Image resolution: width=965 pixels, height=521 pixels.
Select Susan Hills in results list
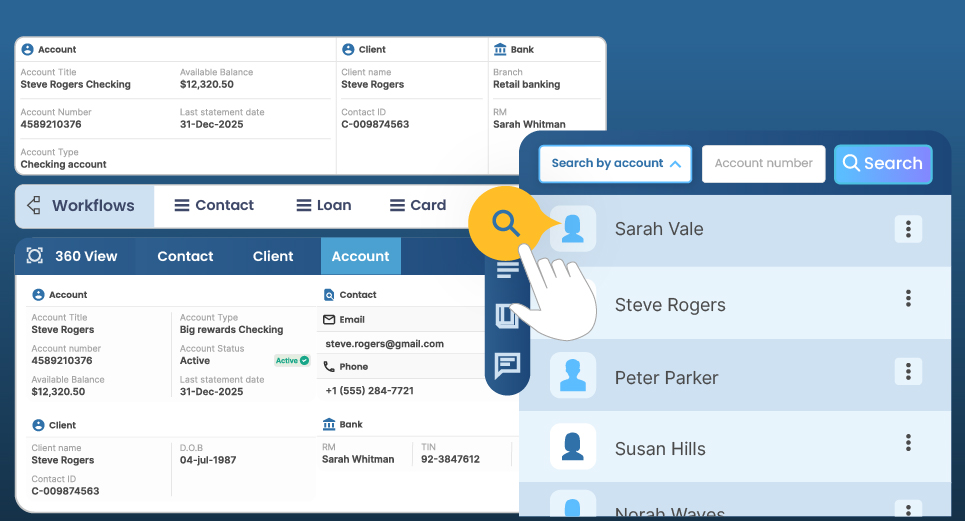pyautogui.click(x=735, y=447)
